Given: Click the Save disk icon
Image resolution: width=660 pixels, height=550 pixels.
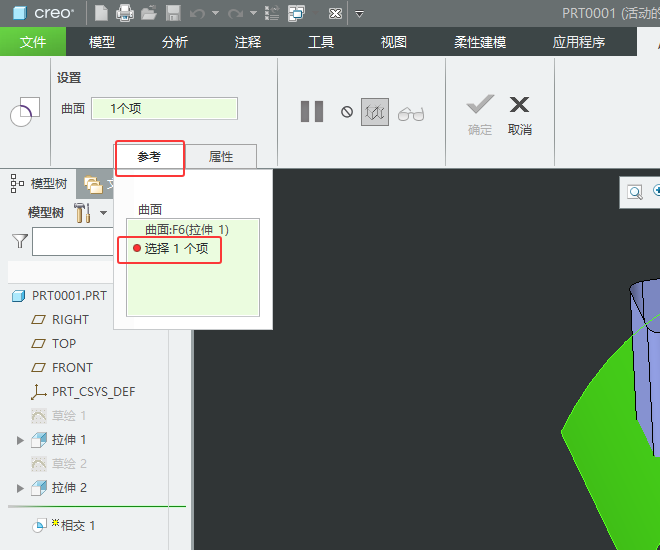Looking at the screenshot, I should coord(173,13).
